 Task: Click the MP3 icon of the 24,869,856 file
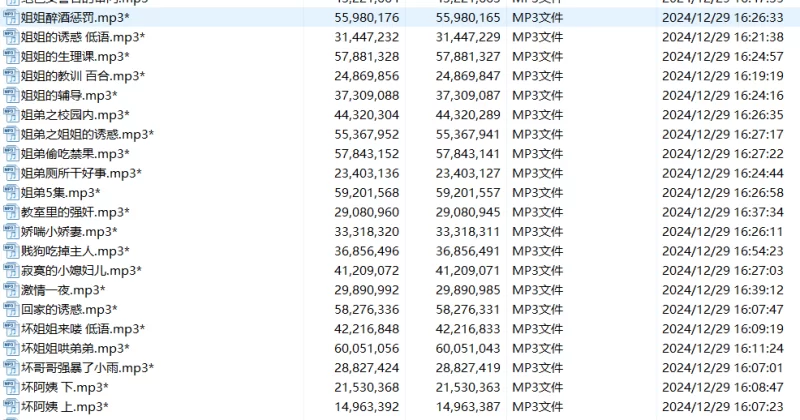11,76
